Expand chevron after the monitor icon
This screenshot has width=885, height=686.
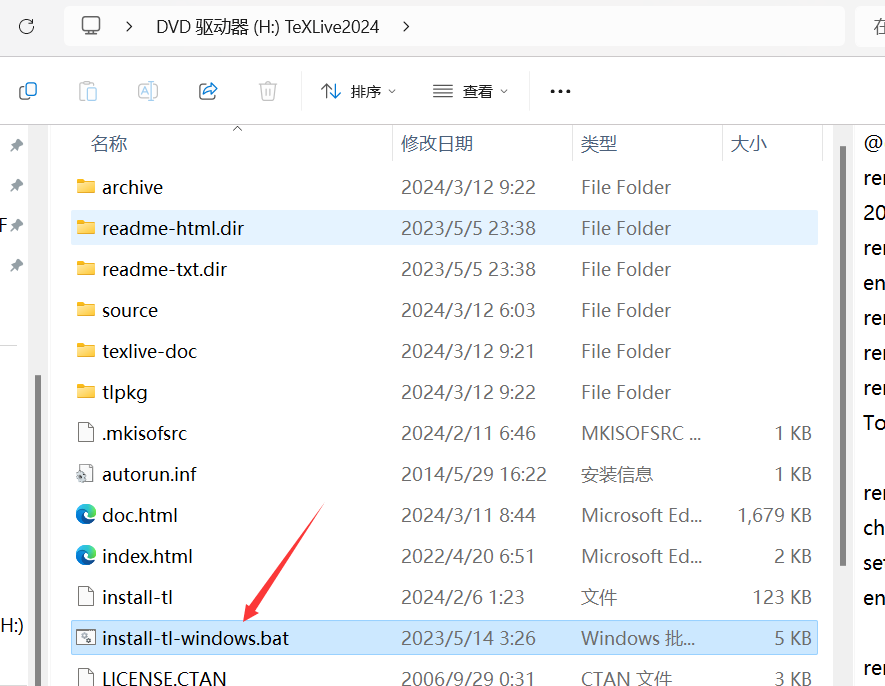[x=129, y=27]
